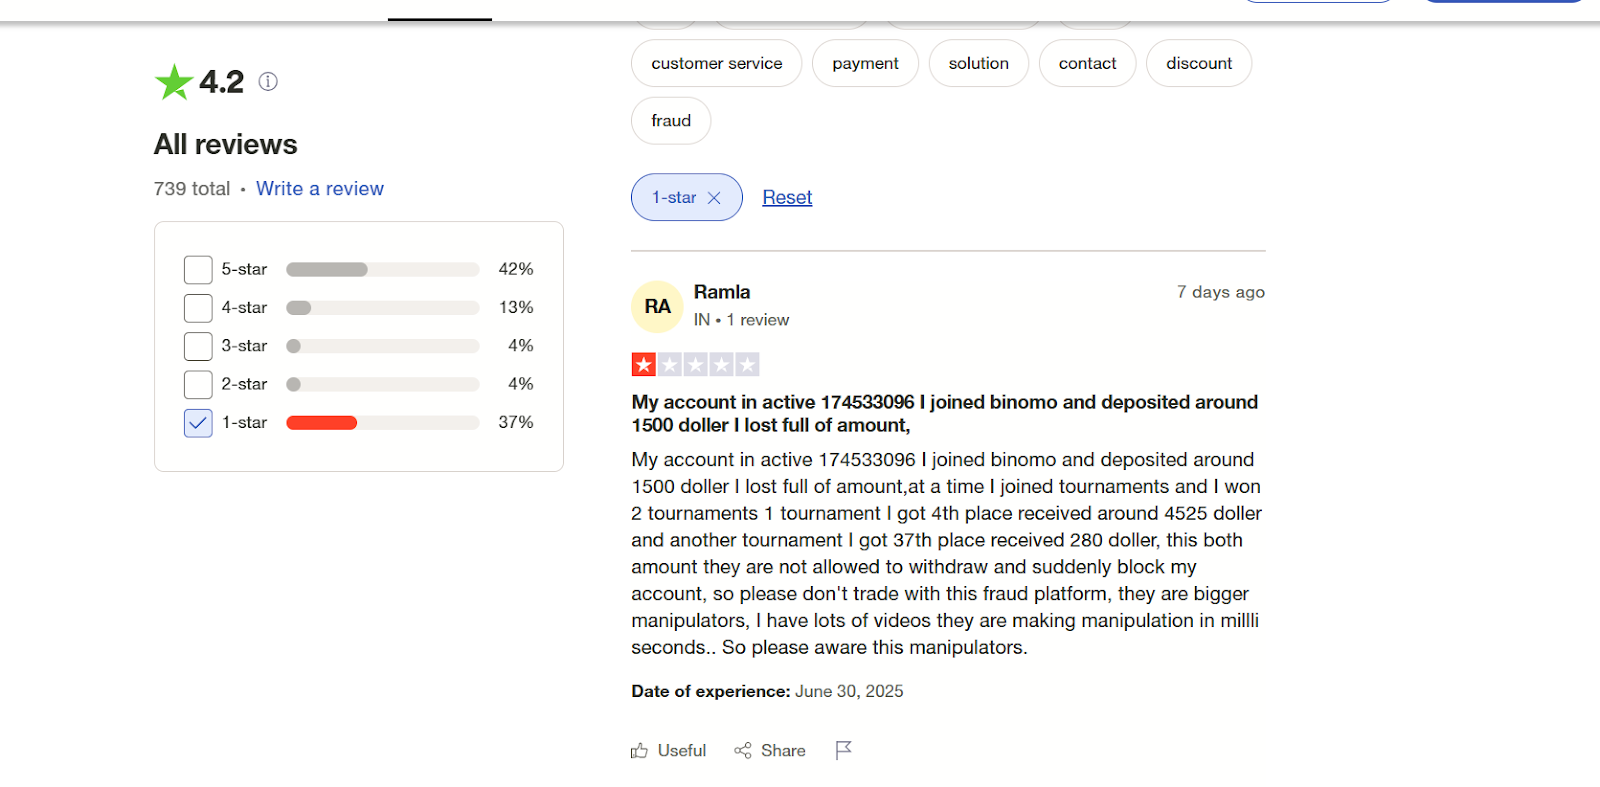This screenshot has height=787, width=1600.
Task: Open the Write a review link
Action: (x=320, y=189)
